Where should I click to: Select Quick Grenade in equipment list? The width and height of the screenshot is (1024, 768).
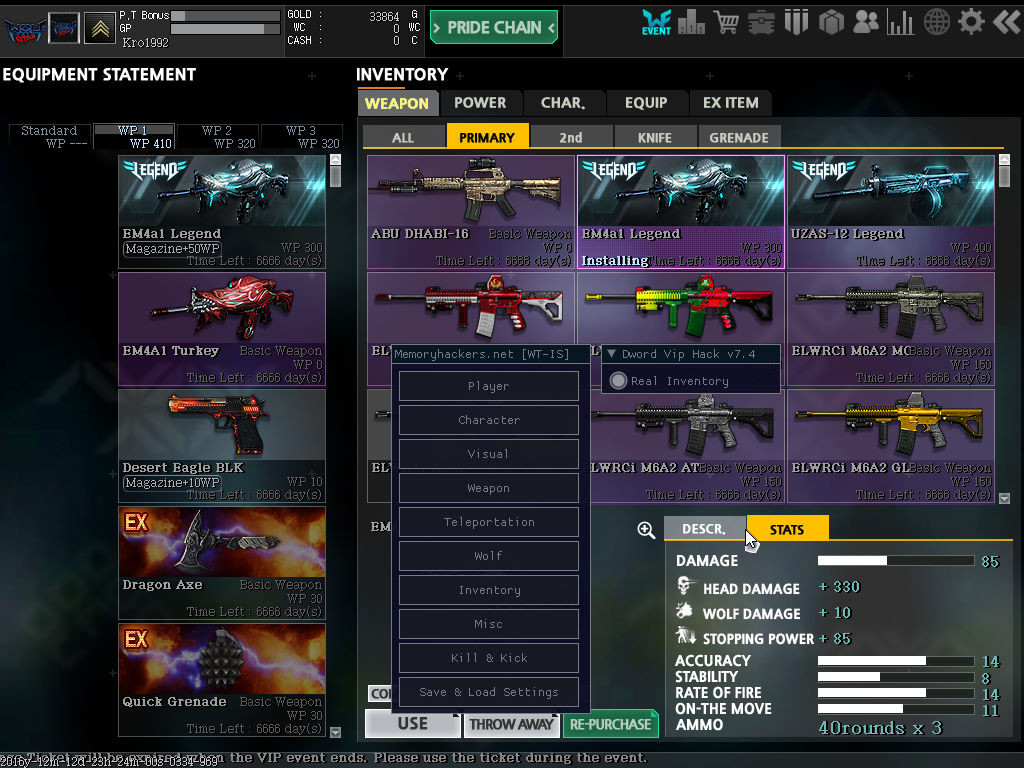click(x=222, y=680)
